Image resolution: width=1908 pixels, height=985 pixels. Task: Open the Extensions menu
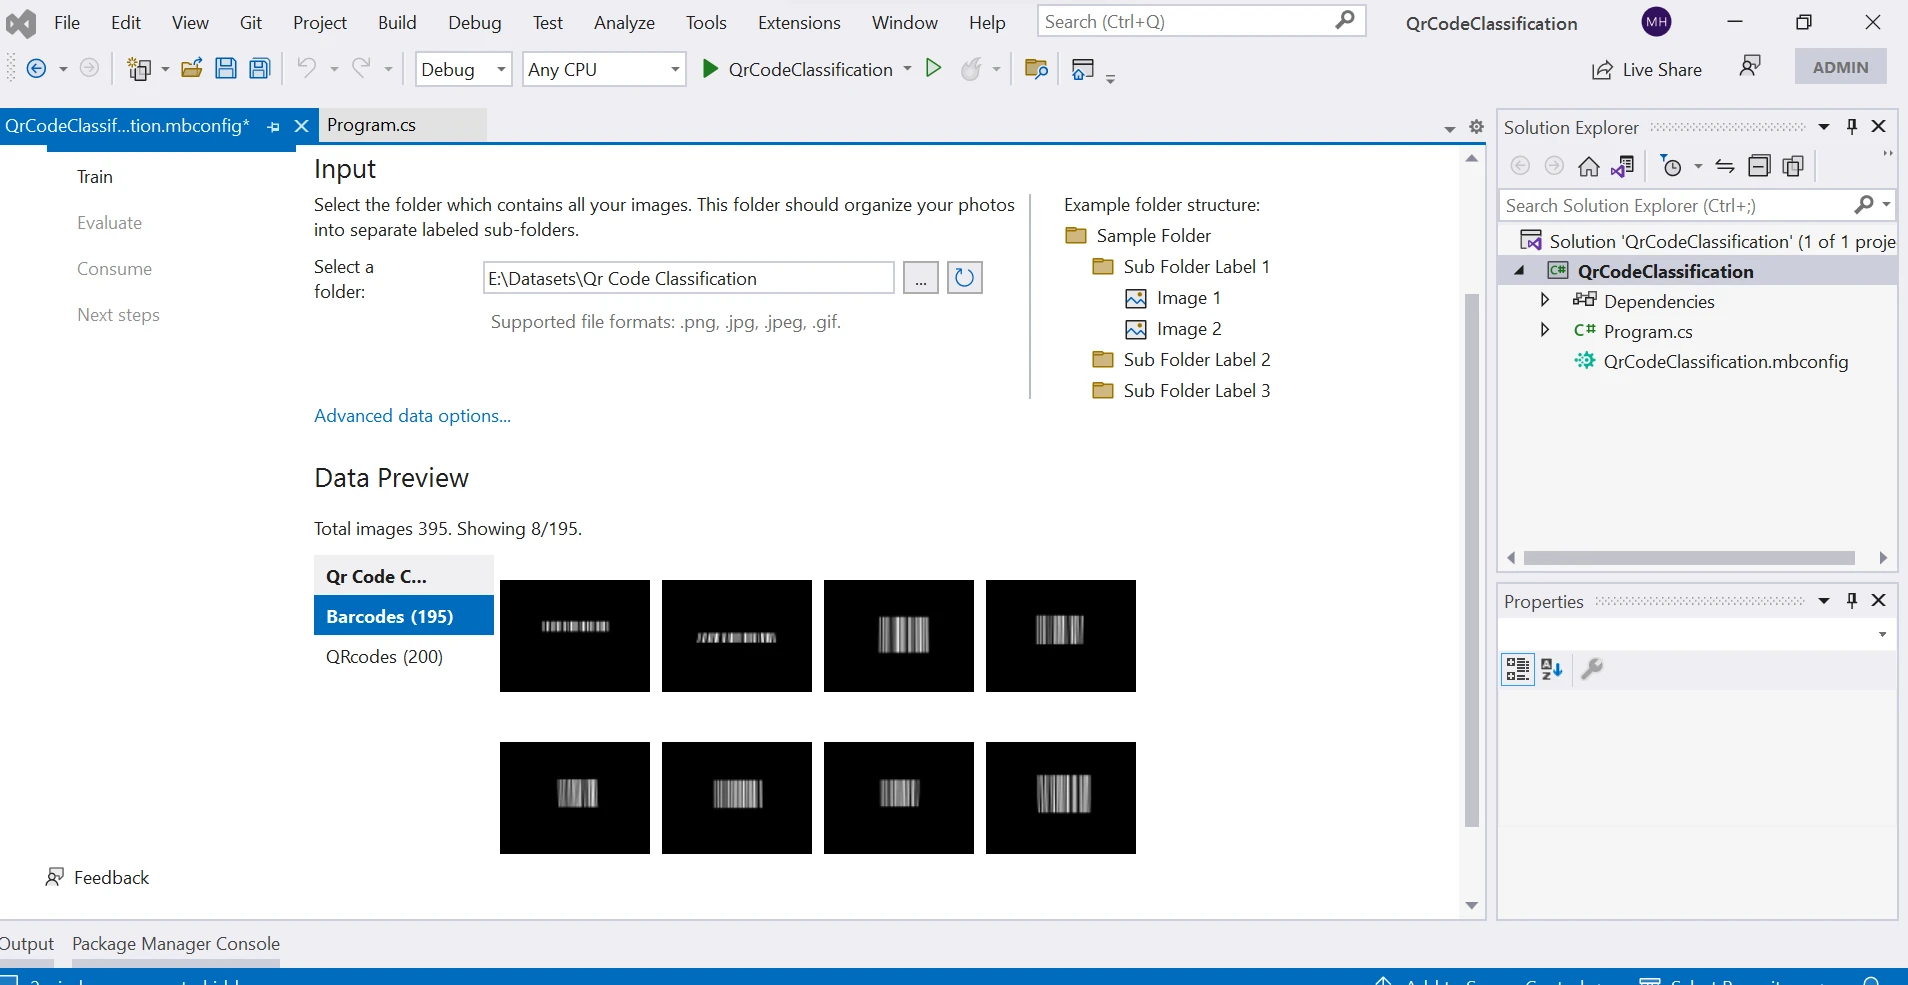(x=798, y=22)
